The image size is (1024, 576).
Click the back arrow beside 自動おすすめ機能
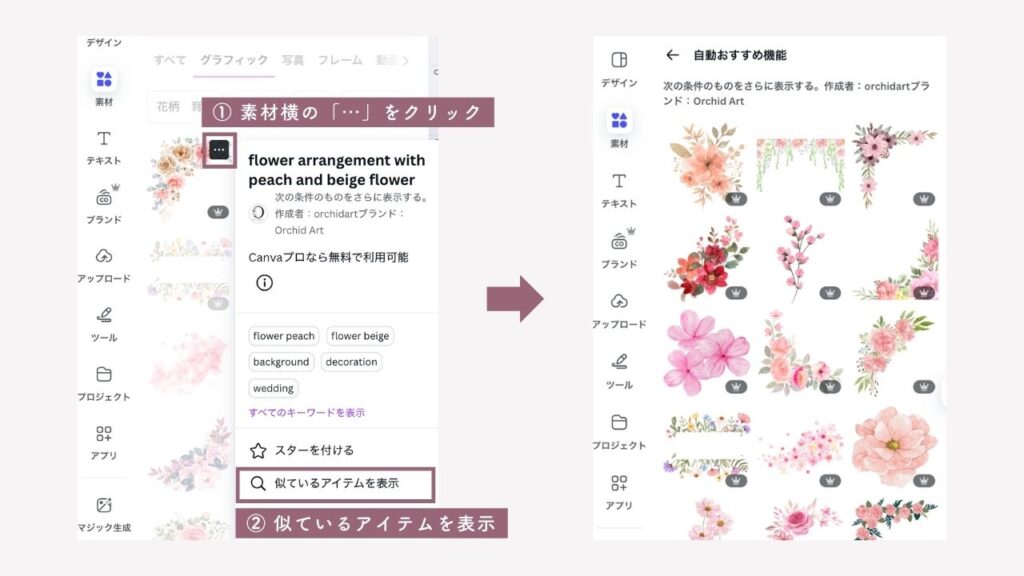click(672, 56)
